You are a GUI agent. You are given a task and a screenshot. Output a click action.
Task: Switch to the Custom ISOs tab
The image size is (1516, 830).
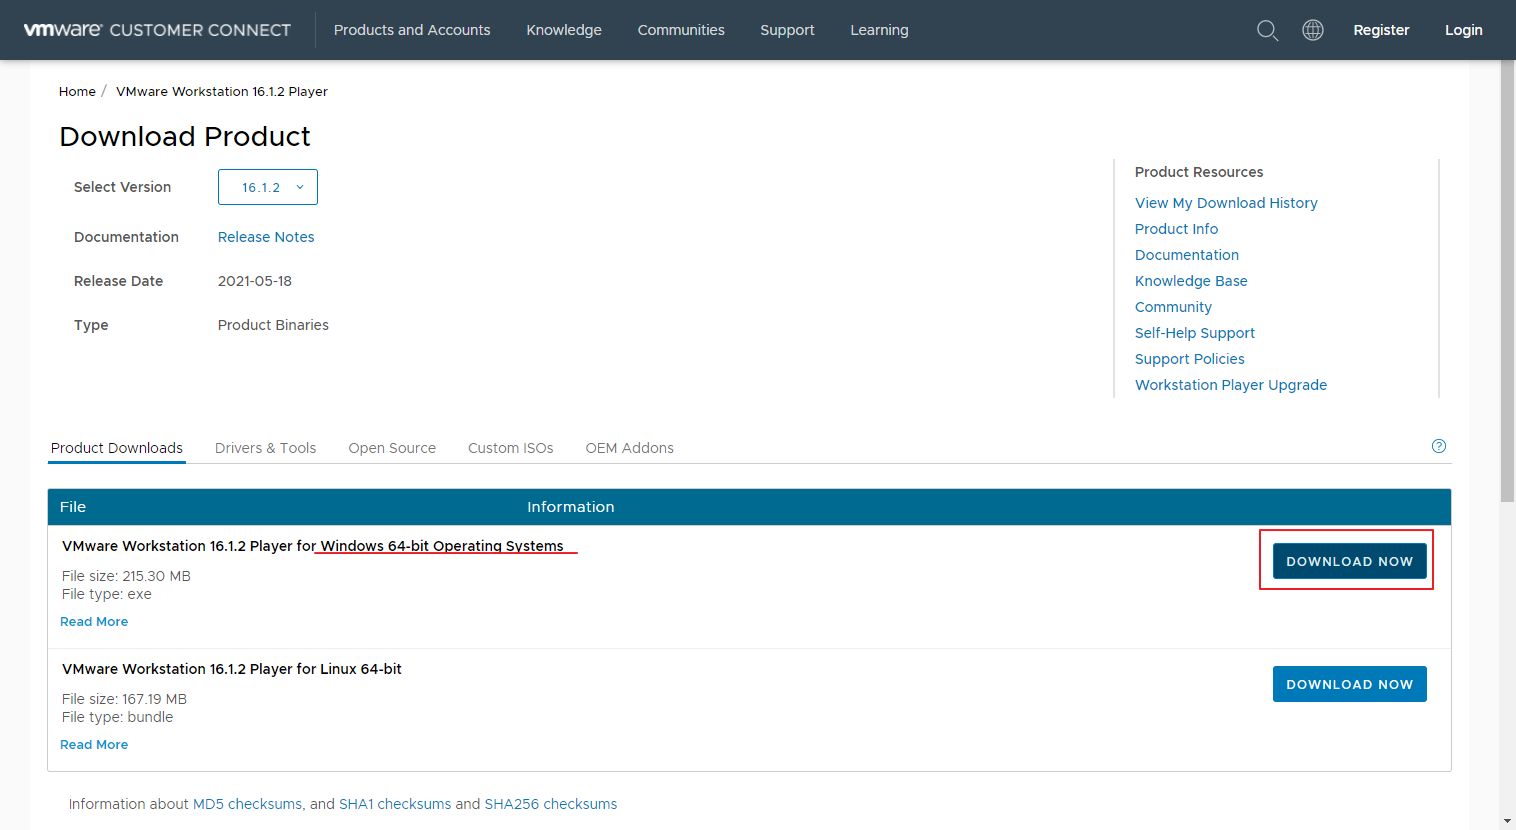pyautogui.click(x=511, y=448)
